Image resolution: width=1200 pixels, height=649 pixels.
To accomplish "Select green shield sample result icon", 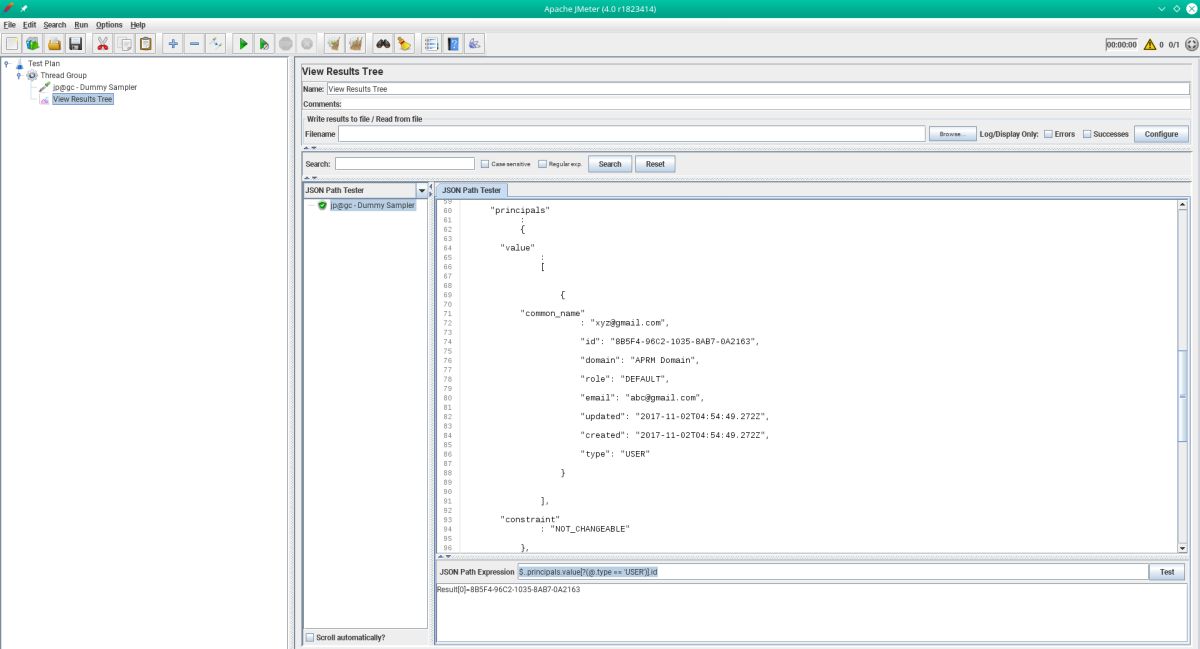I will 322,205.
